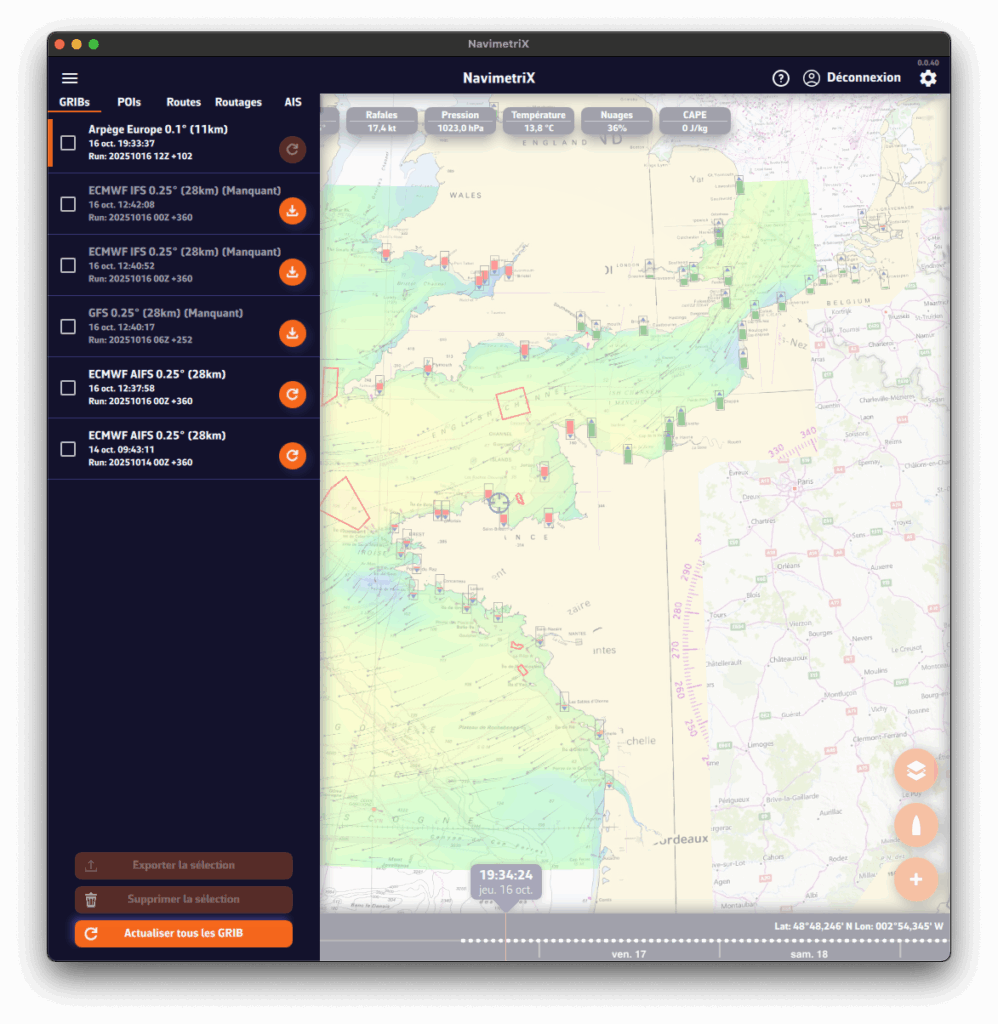Tick ECMWF AIFS 16 oct. checkbox
The width and height of the screenshot is (998, 1024).
coord(68,387)
